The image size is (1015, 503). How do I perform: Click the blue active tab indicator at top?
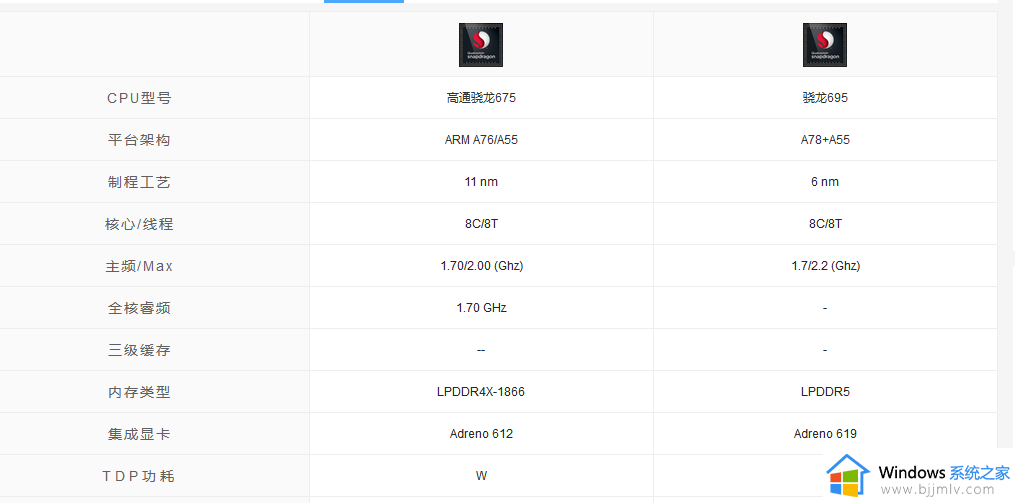(364, 1)
